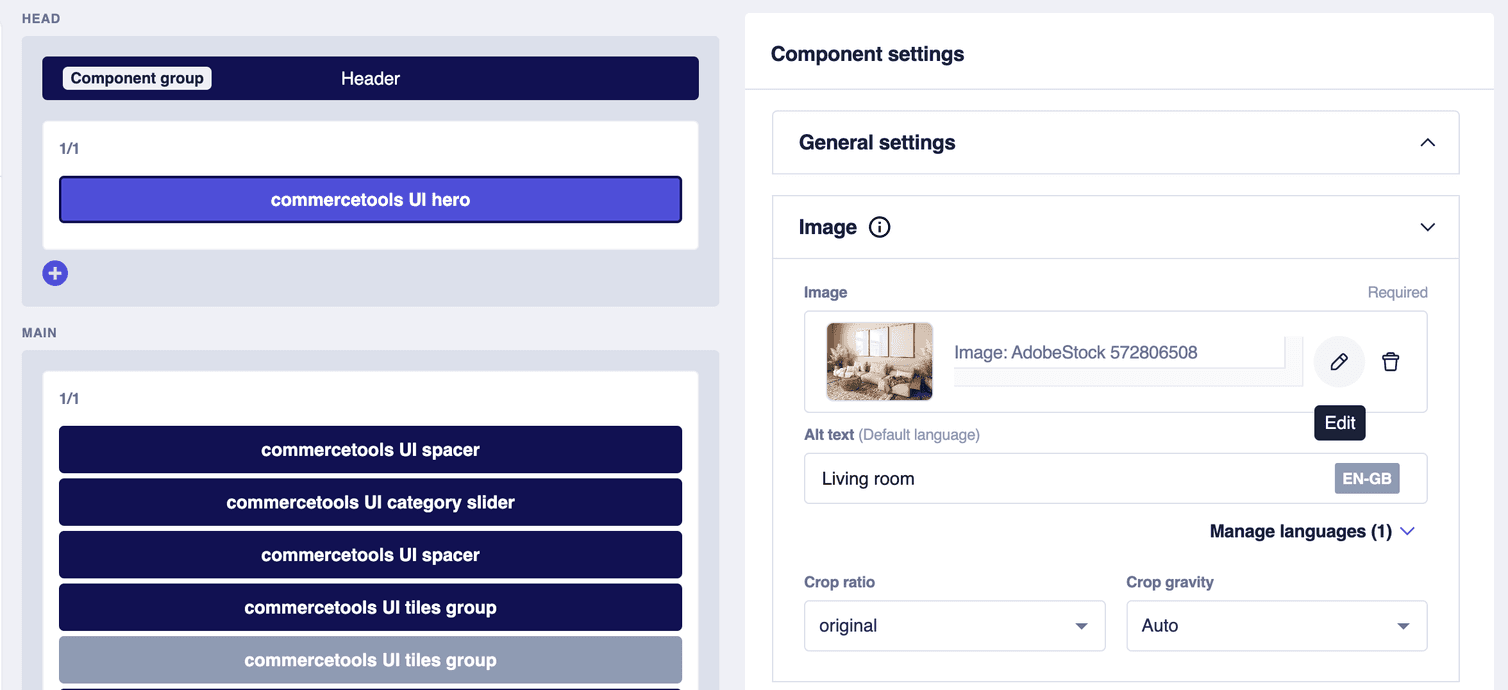Open the Crop gravity dropdown
Image resolution: width=1508 pixels, height=690 pixels.
pyautogui.click(x=1276, y=625)
